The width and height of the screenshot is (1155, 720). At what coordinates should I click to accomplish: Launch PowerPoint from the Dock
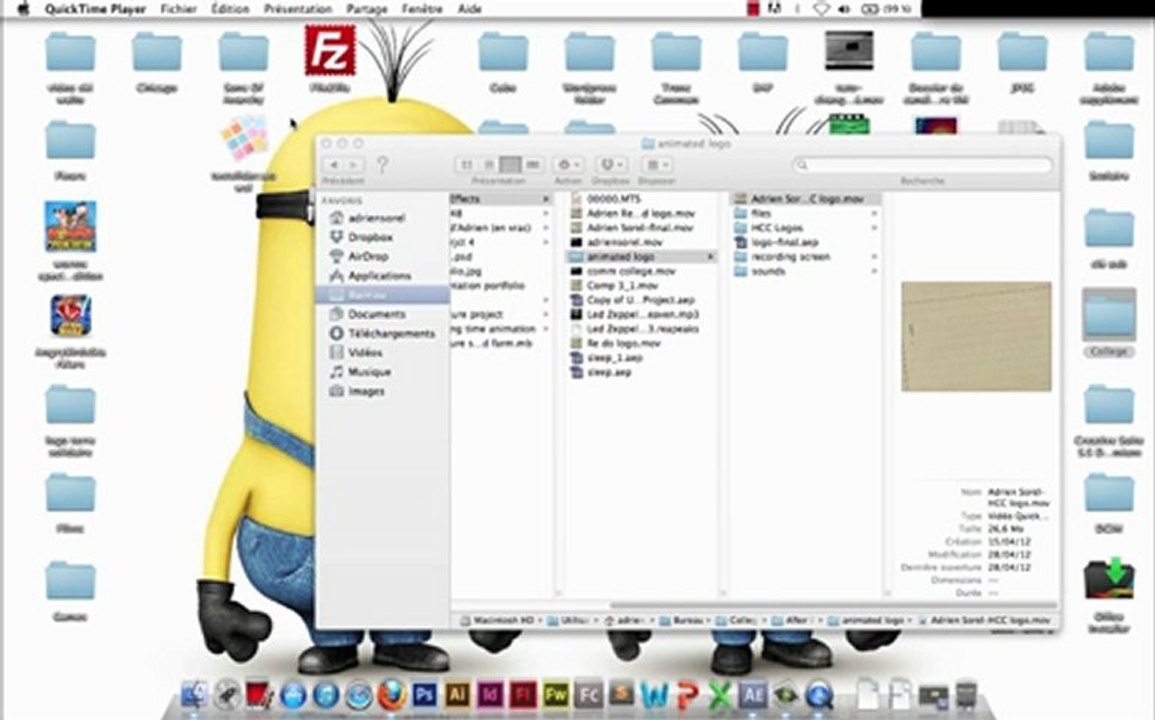[687, 694]
